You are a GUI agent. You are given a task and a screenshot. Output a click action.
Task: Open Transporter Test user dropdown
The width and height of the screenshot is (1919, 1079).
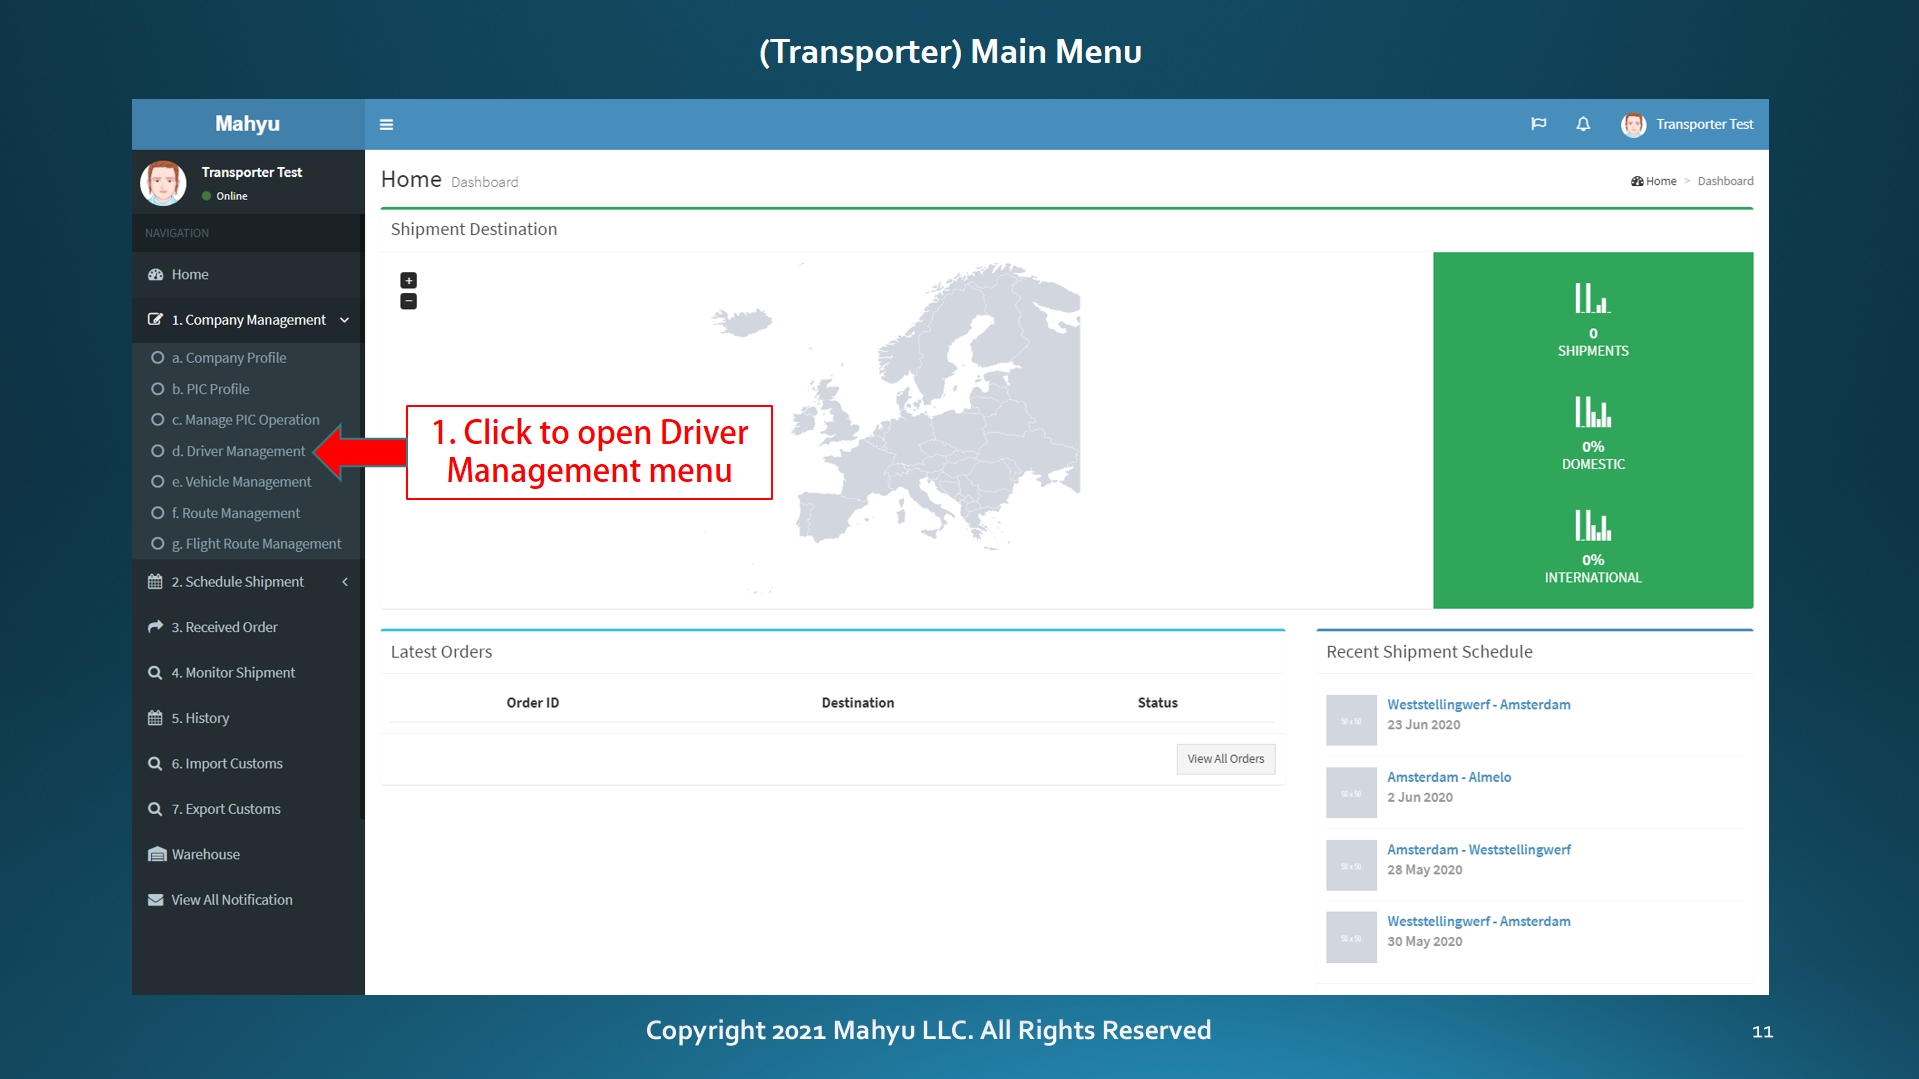1704,124
